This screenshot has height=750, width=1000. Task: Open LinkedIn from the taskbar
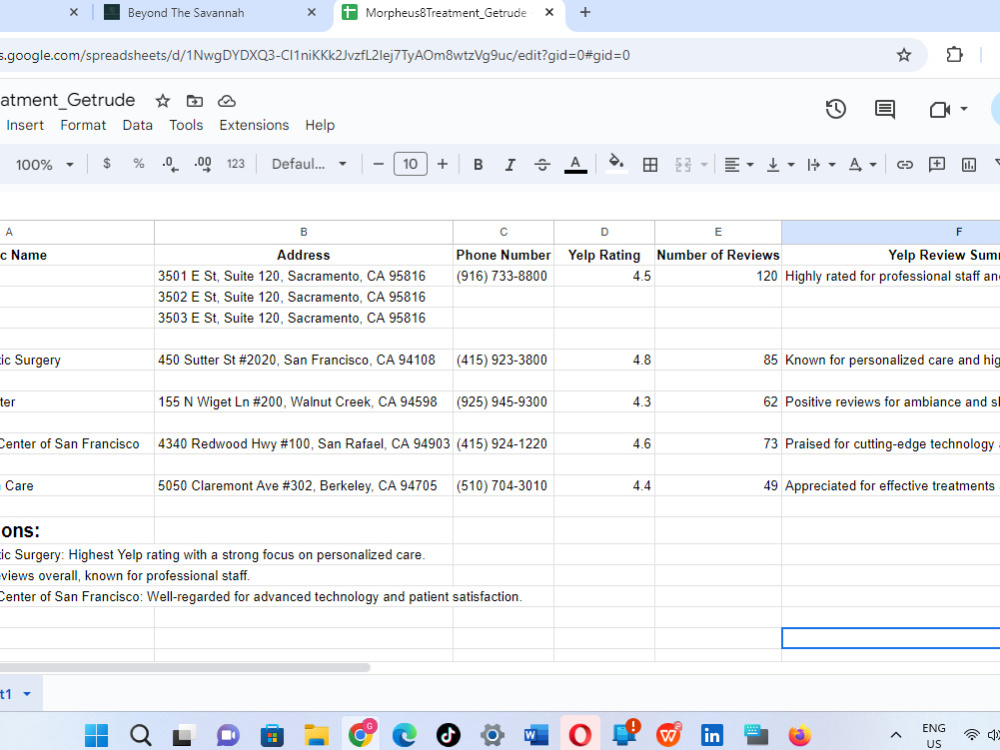tap(712, 735)
